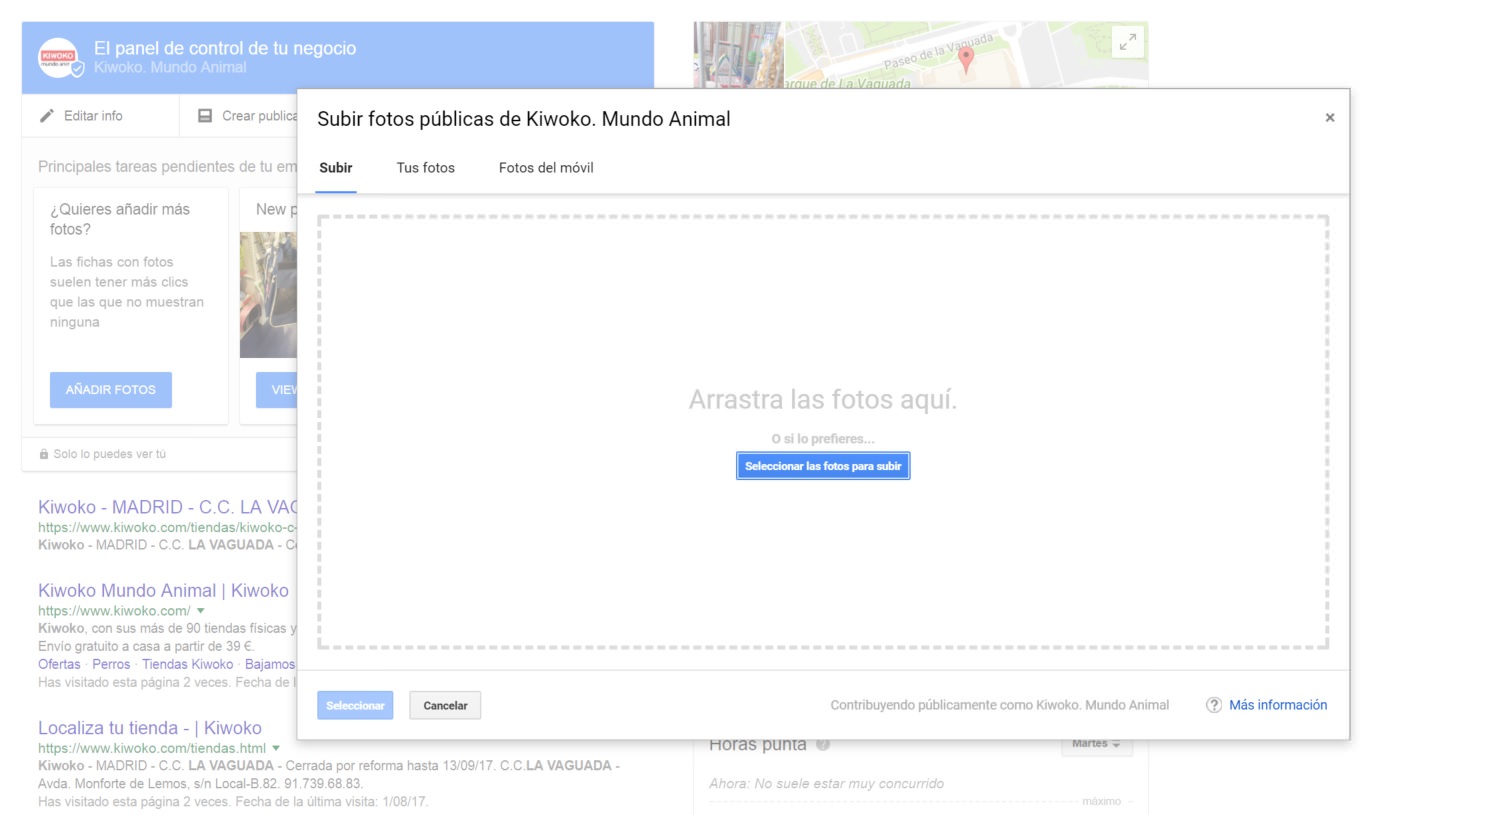Click the Seleccionar button in dialog footer
The height and width of the screenshot is (815, 1487).
coord(355,705)
